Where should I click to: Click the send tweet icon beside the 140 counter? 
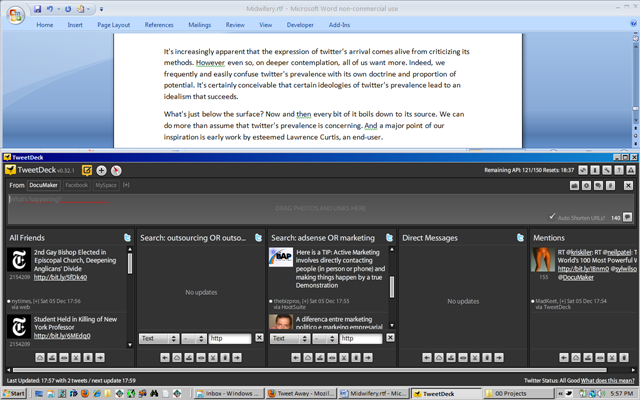(627, 217)
